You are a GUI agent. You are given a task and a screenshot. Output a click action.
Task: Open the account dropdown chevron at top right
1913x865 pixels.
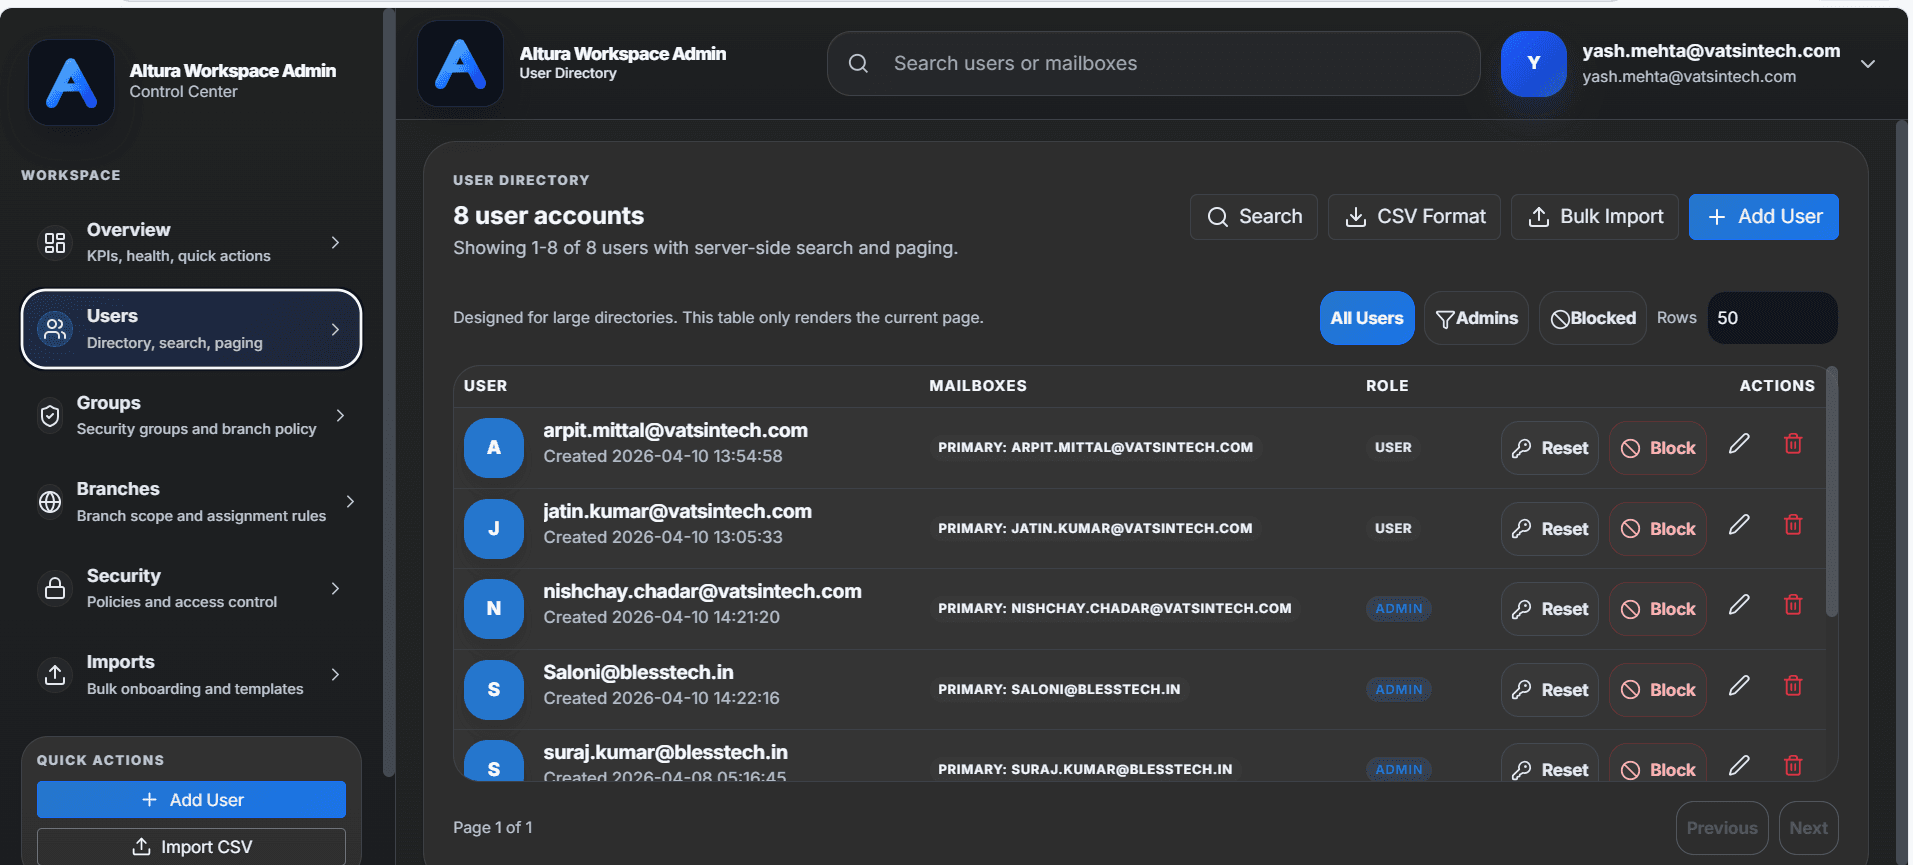point(1867,64)
